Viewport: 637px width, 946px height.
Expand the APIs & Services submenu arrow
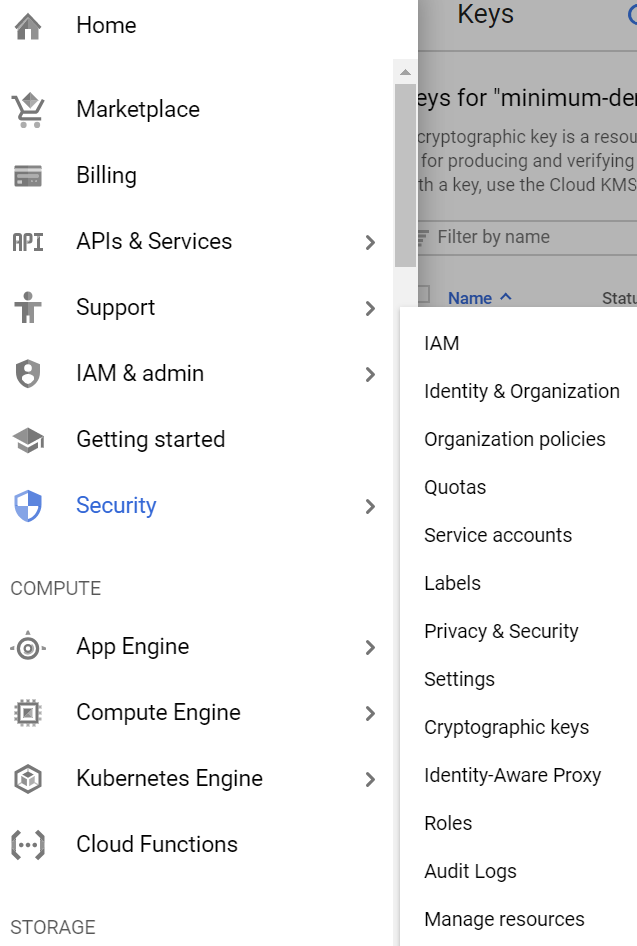pos(370,243)
